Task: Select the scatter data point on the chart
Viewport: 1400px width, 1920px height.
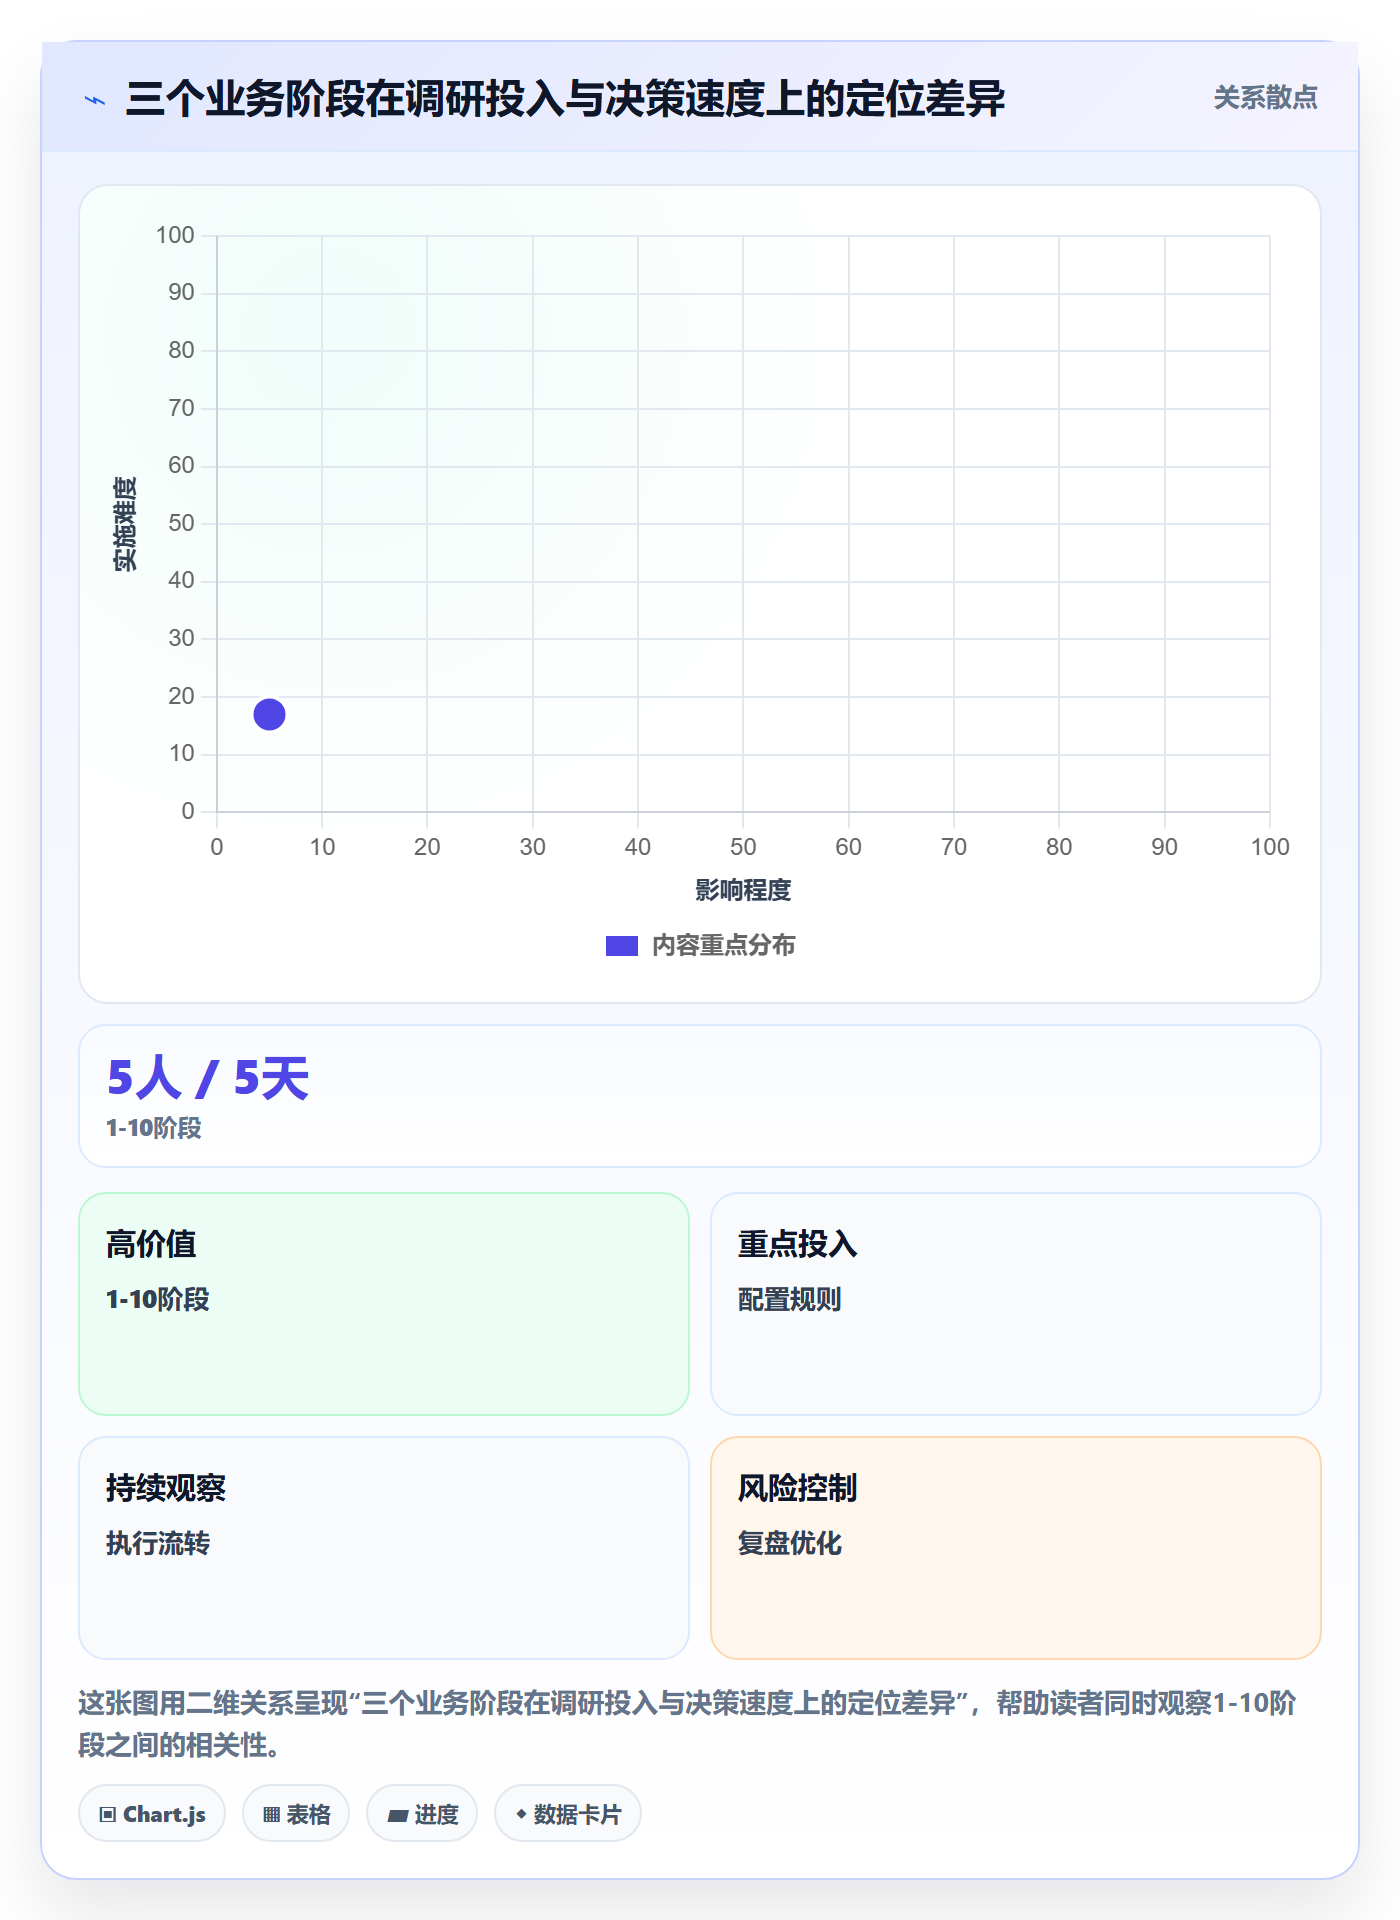Action: click(x=269, y=714)
